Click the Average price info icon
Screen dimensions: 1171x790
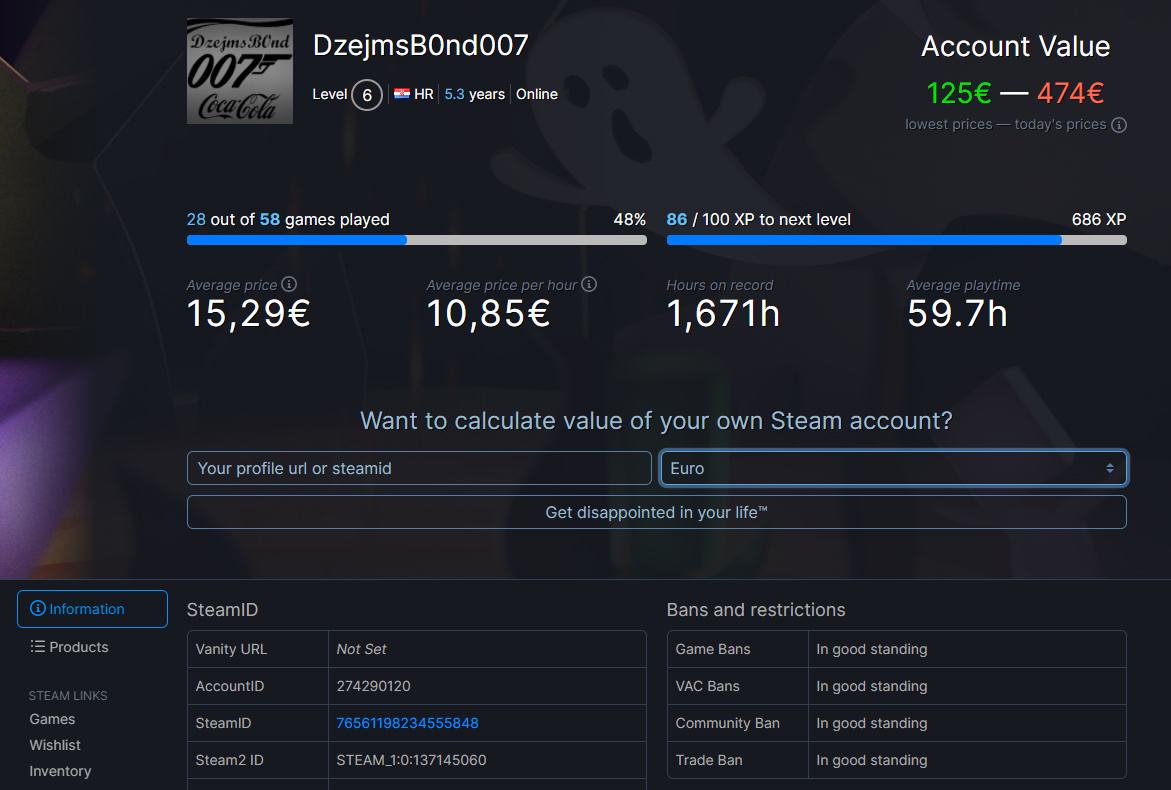[289, 284]
